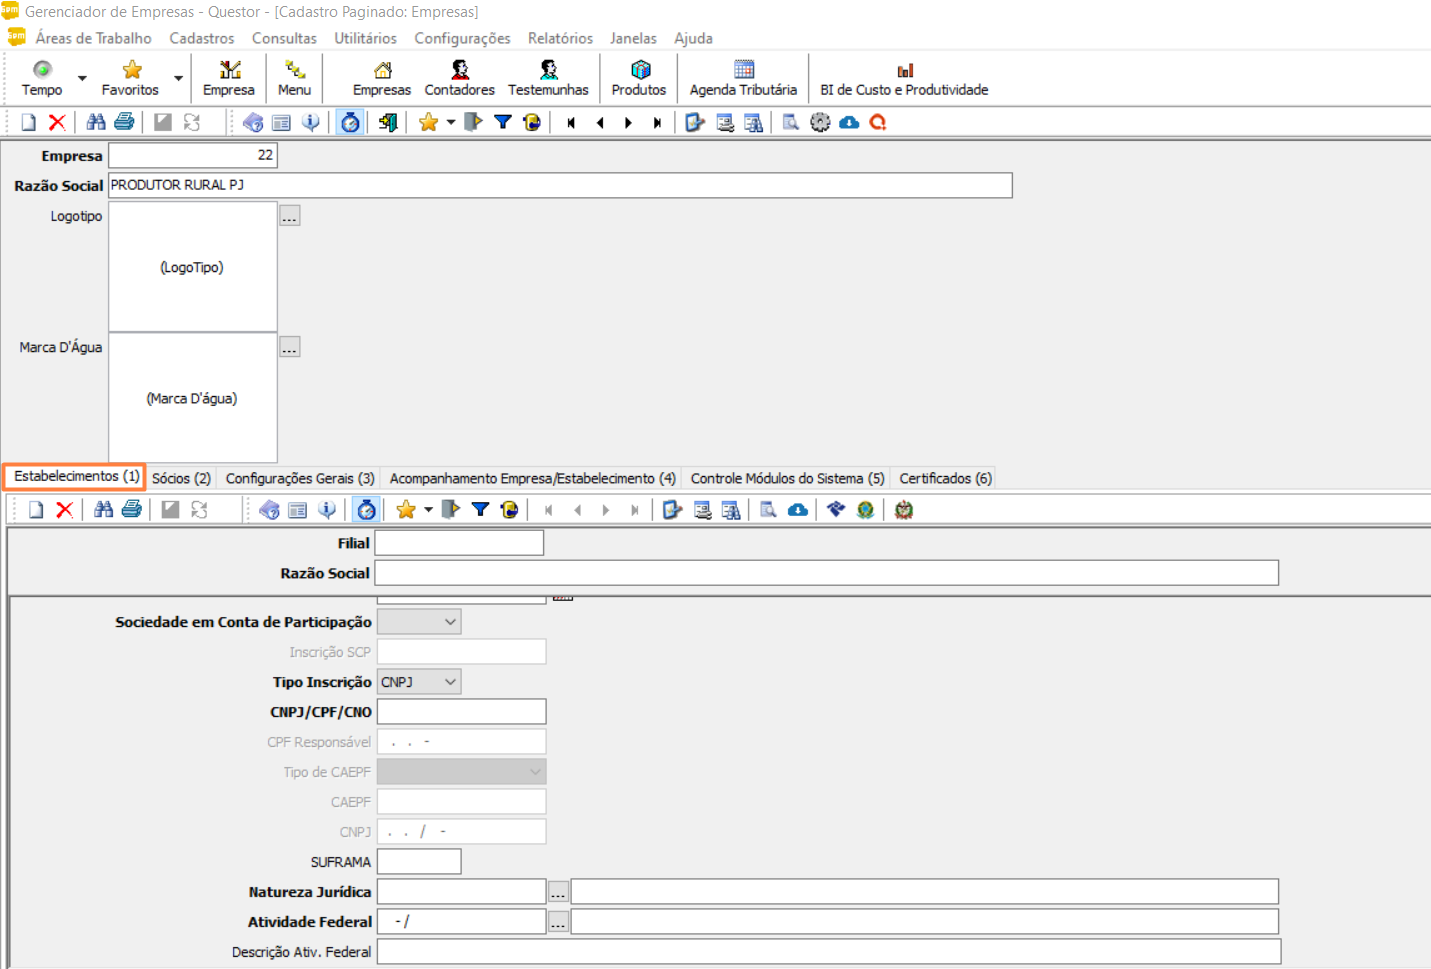The width and height of the screenshot is (1431, 969).
Task: Browse for Logotipo image button
Action: point(290,216)
